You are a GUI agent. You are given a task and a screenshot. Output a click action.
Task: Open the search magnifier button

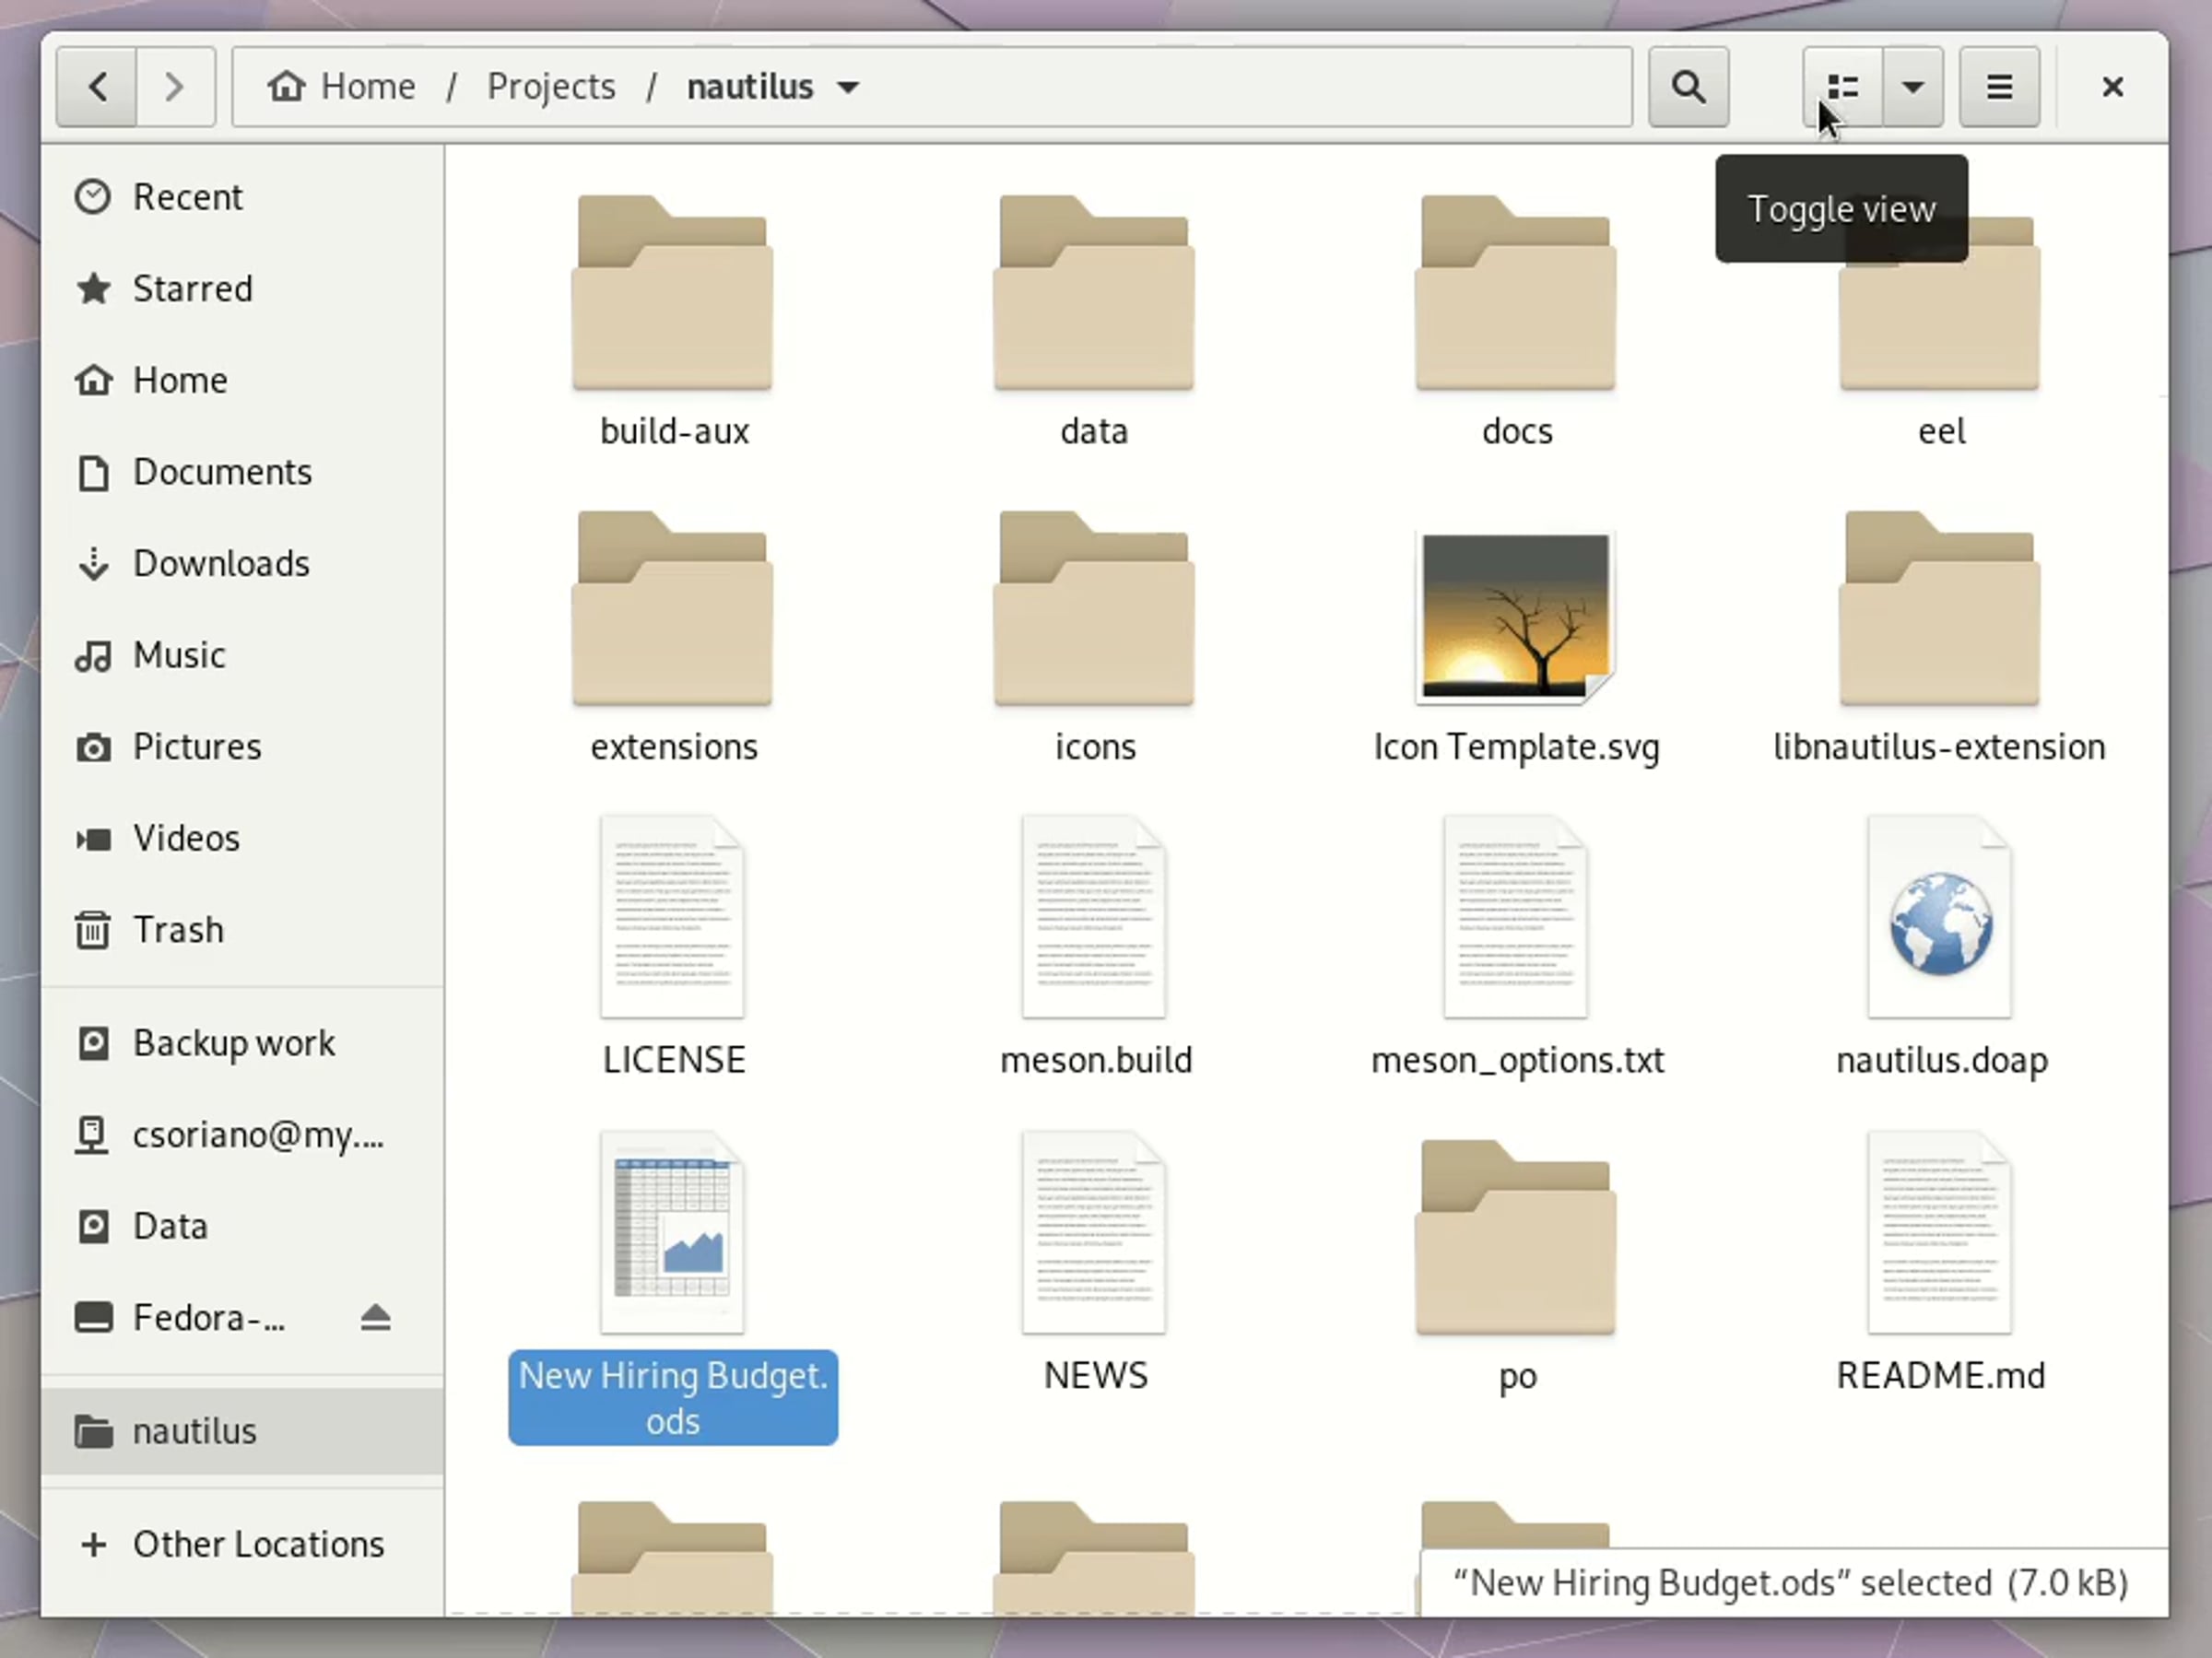tap(1688, 87)
